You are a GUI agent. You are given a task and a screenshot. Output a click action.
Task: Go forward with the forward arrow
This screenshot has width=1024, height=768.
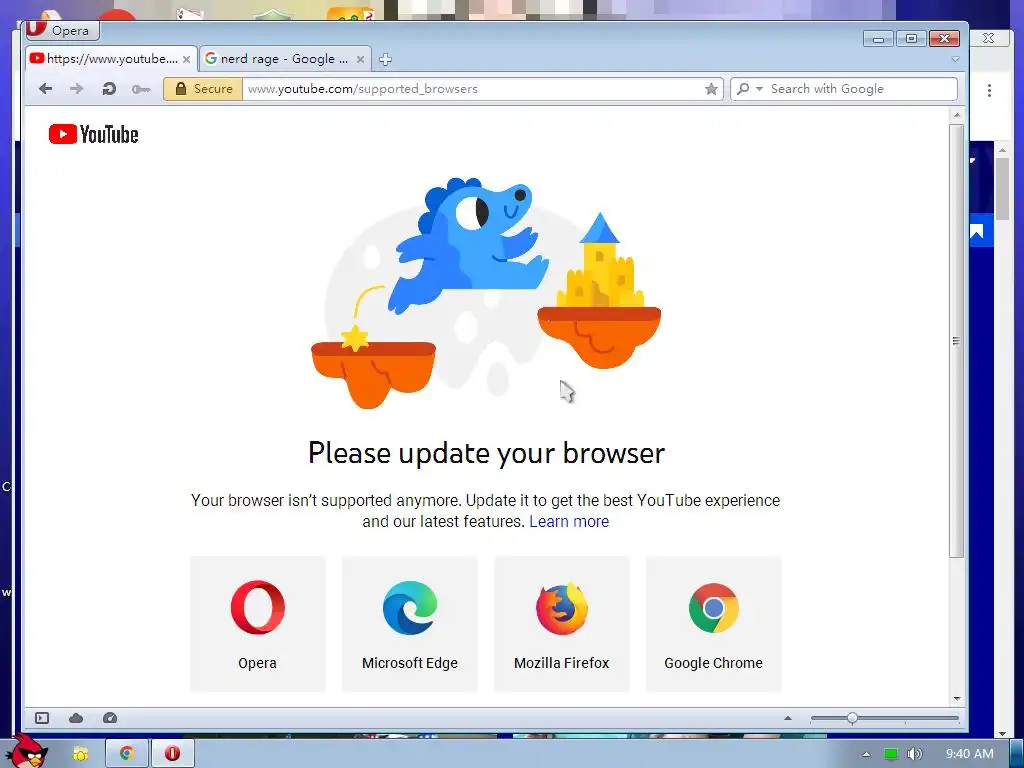76,89
